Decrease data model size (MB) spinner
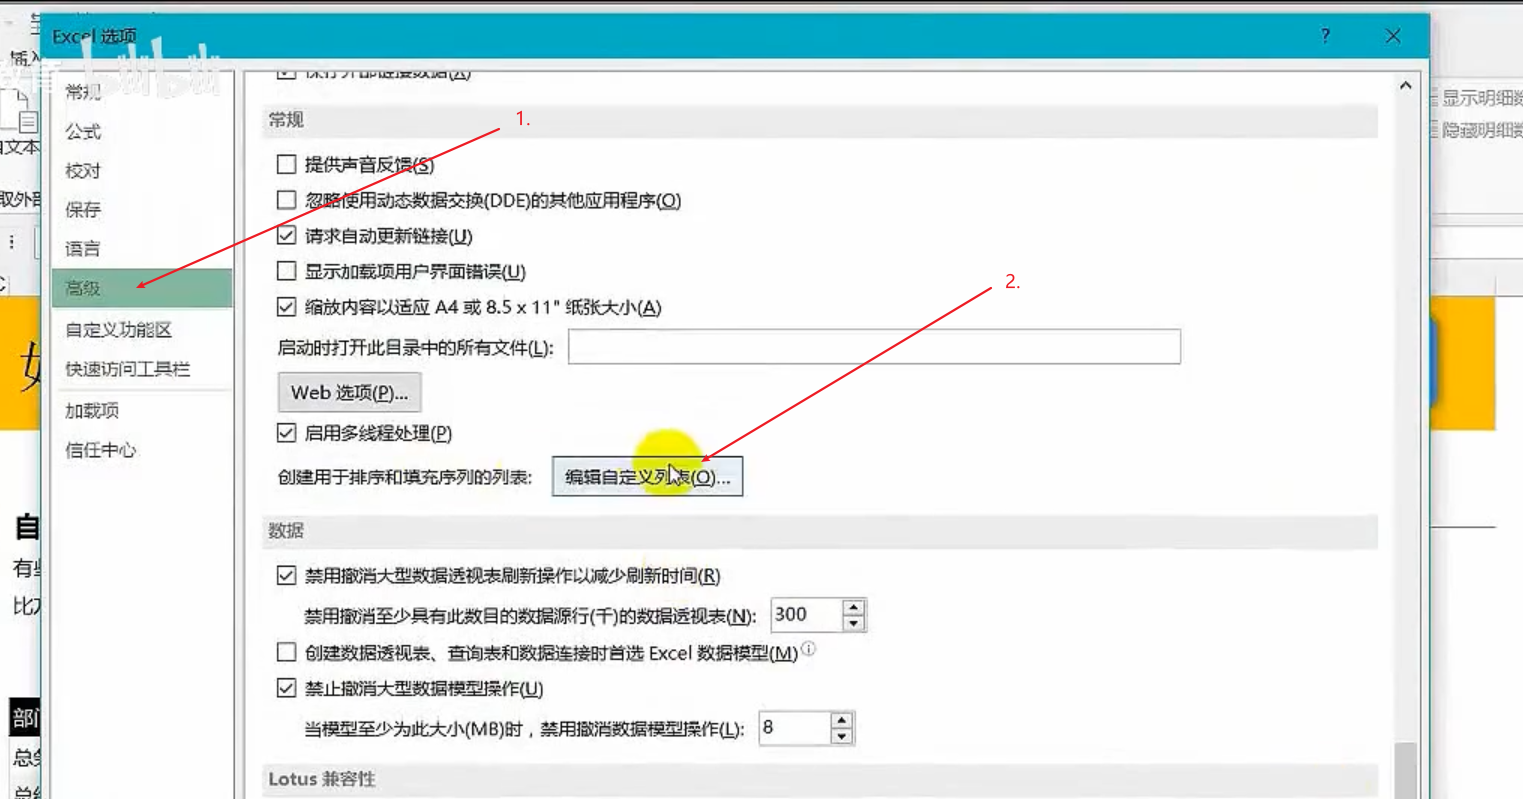Screen dimensions: 1523x799 [842, 737]
